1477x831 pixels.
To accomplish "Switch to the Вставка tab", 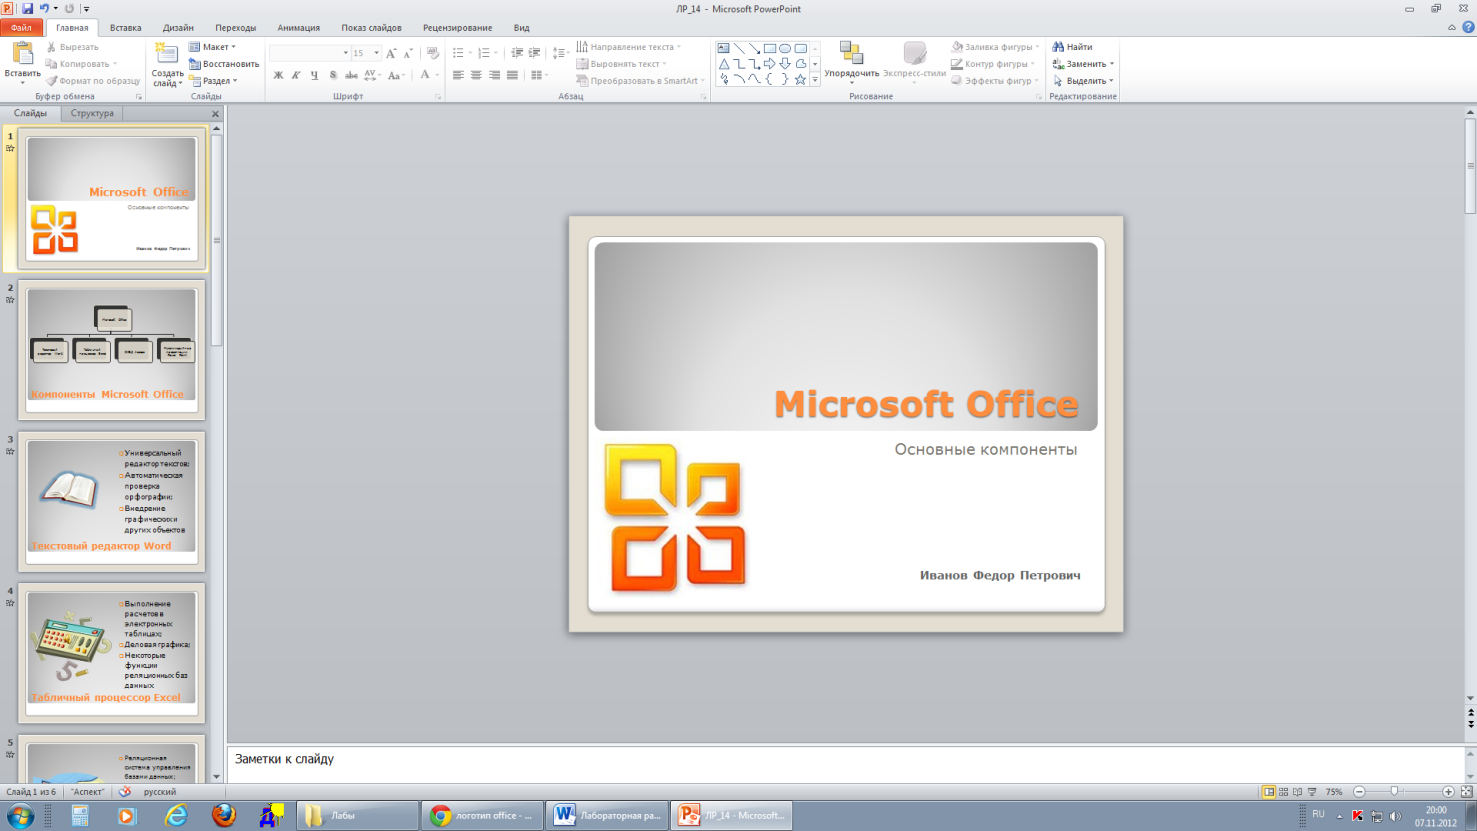I will (125, 28).
